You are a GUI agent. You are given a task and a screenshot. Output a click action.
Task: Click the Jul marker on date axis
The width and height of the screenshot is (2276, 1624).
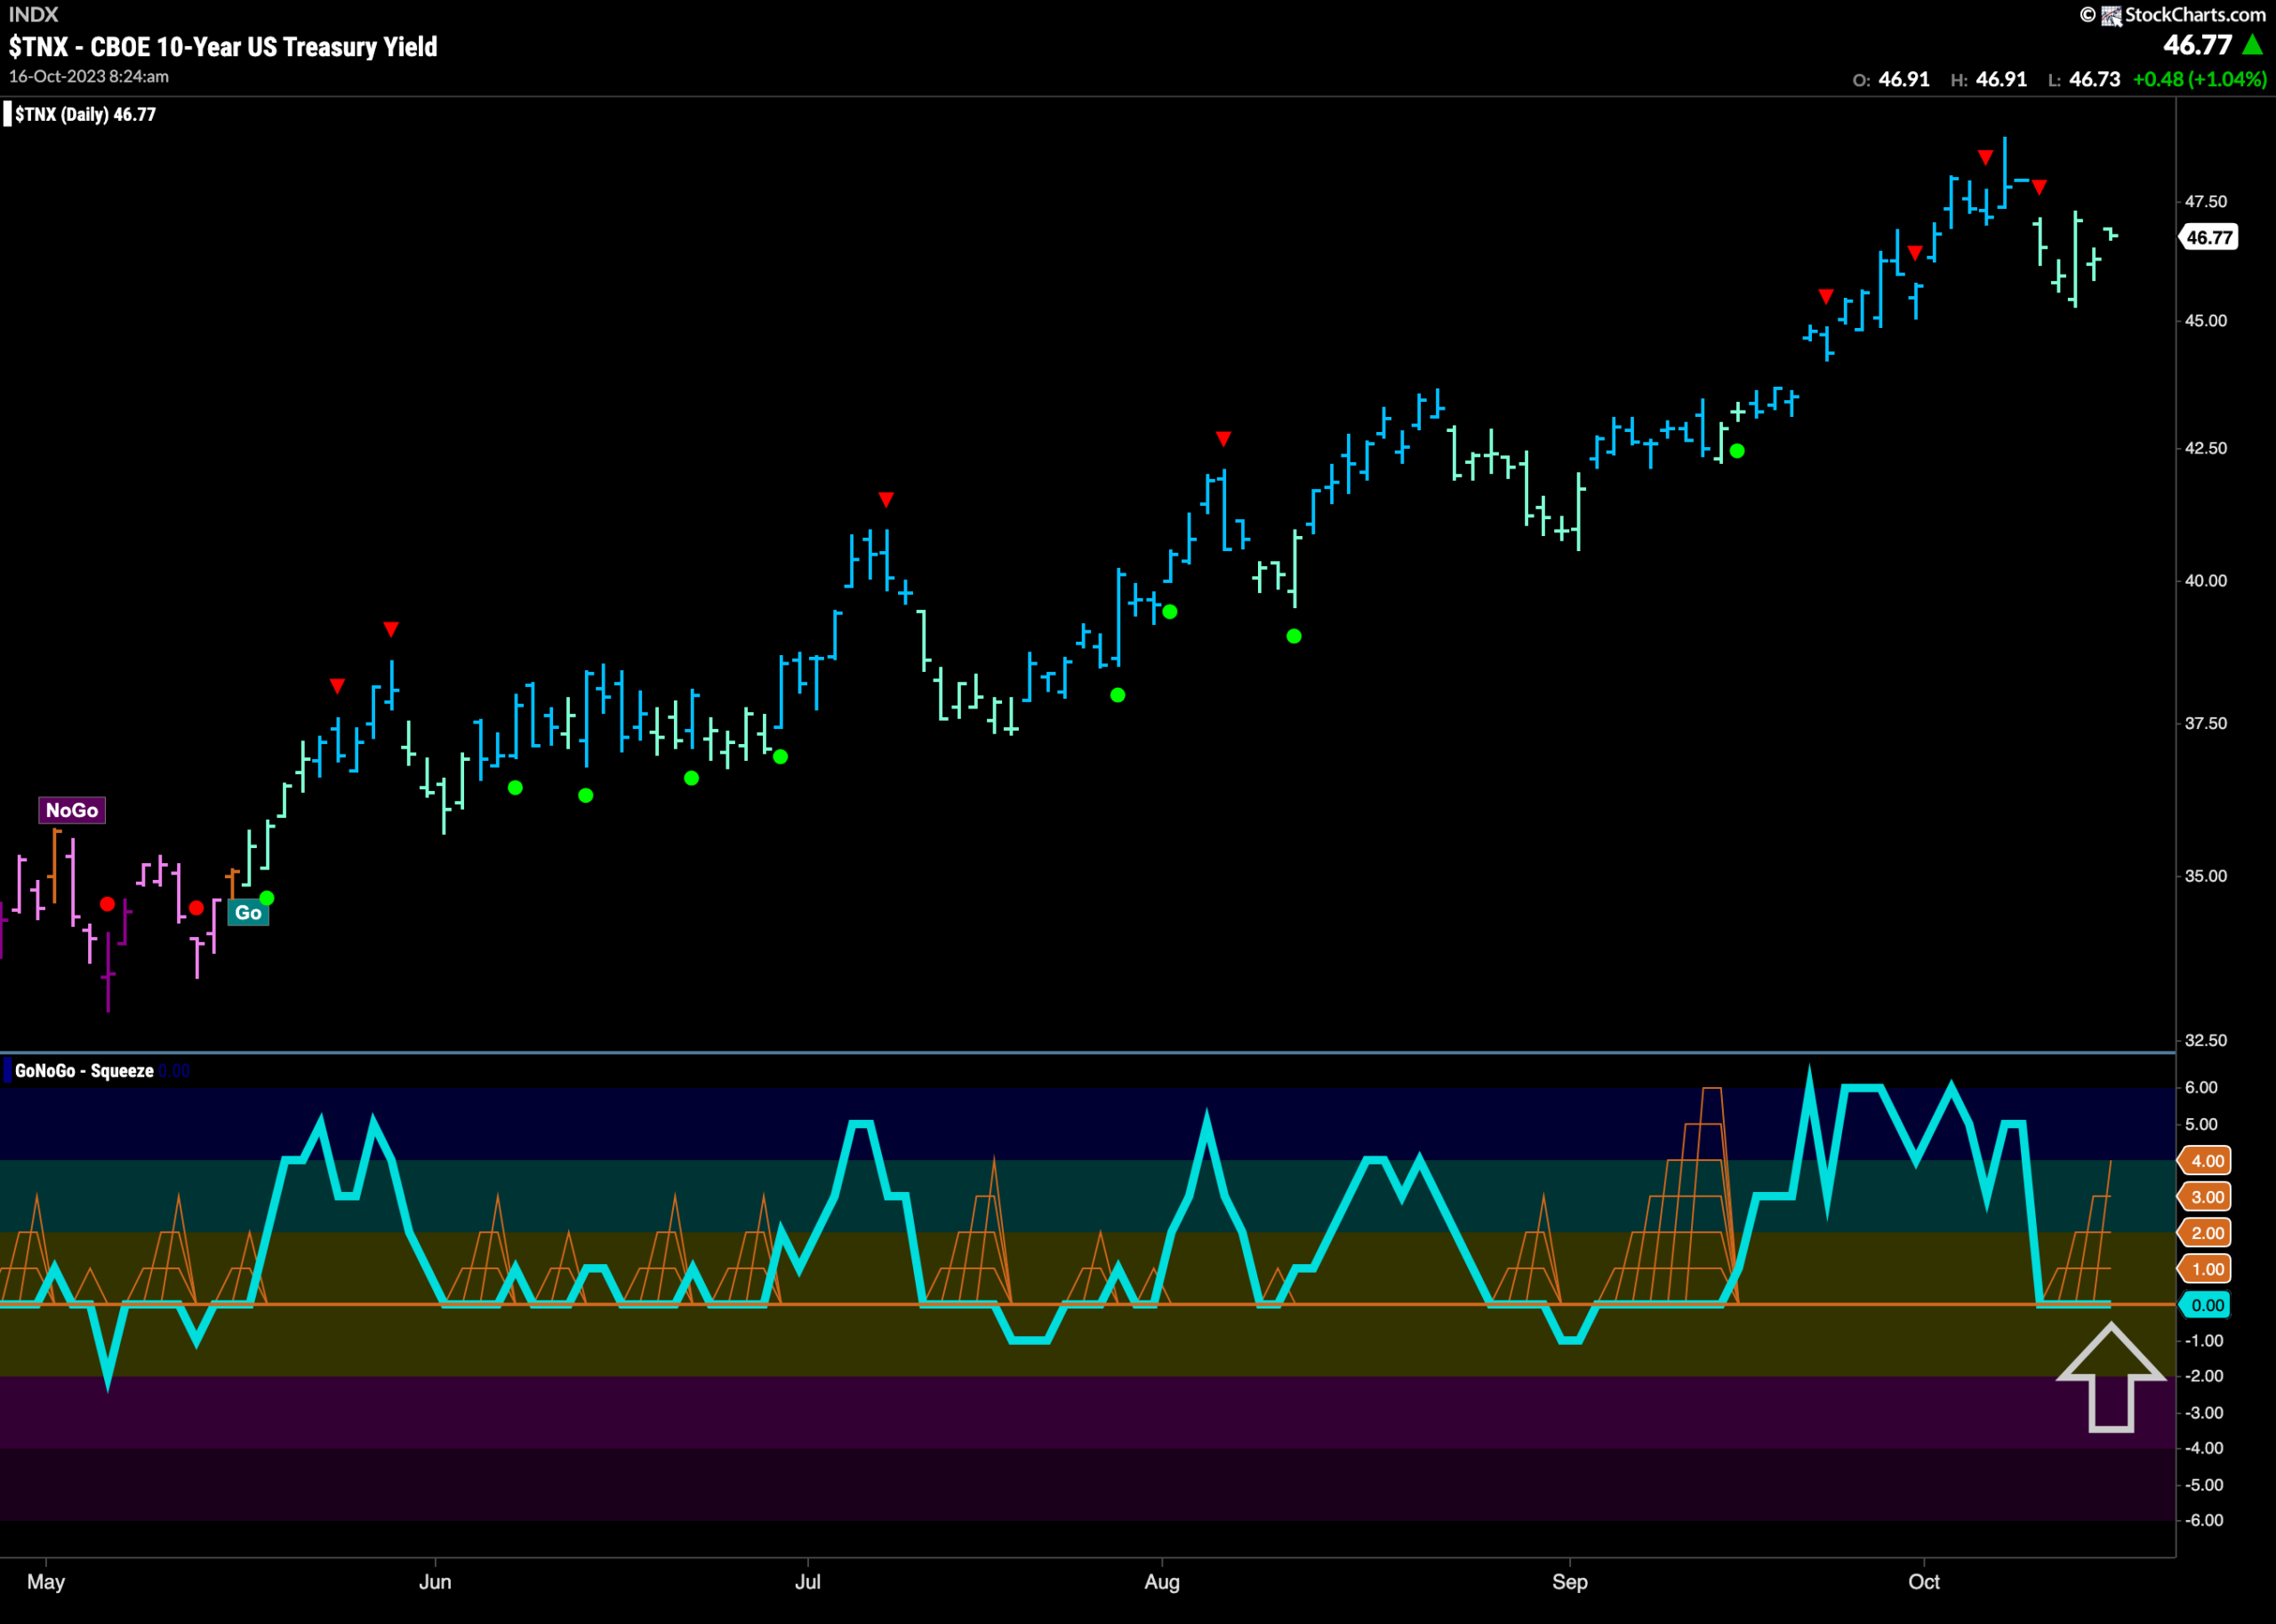click(x=807, y=1582)
